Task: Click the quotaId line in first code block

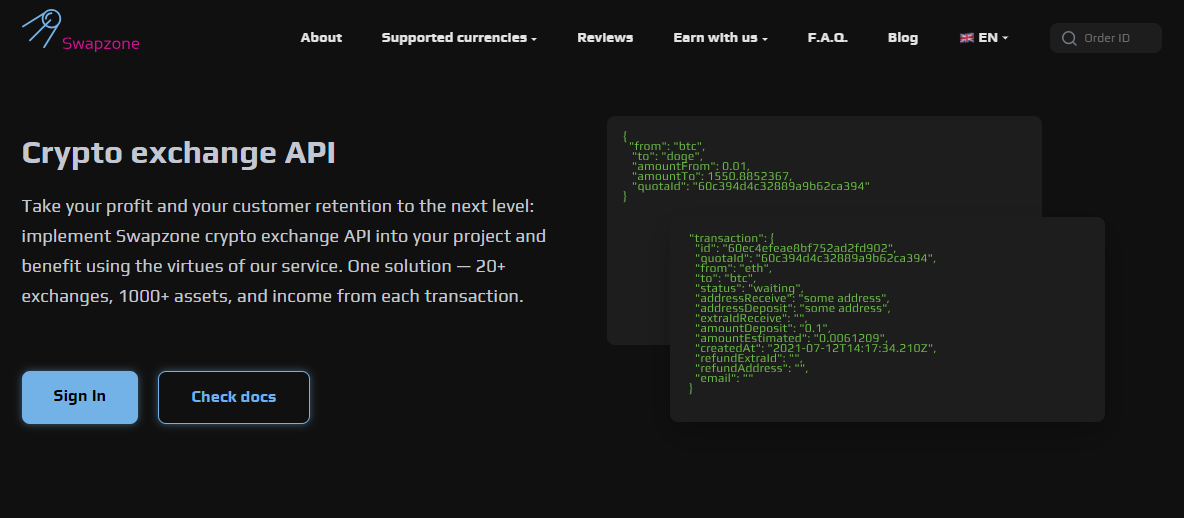Action: (x=751, y=186)
